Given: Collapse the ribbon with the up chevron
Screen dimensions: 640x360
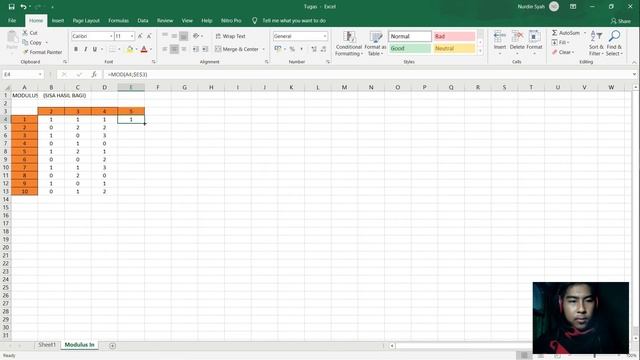Looking at the screenshot, I should pyautogui.click(x=634, y=62).
